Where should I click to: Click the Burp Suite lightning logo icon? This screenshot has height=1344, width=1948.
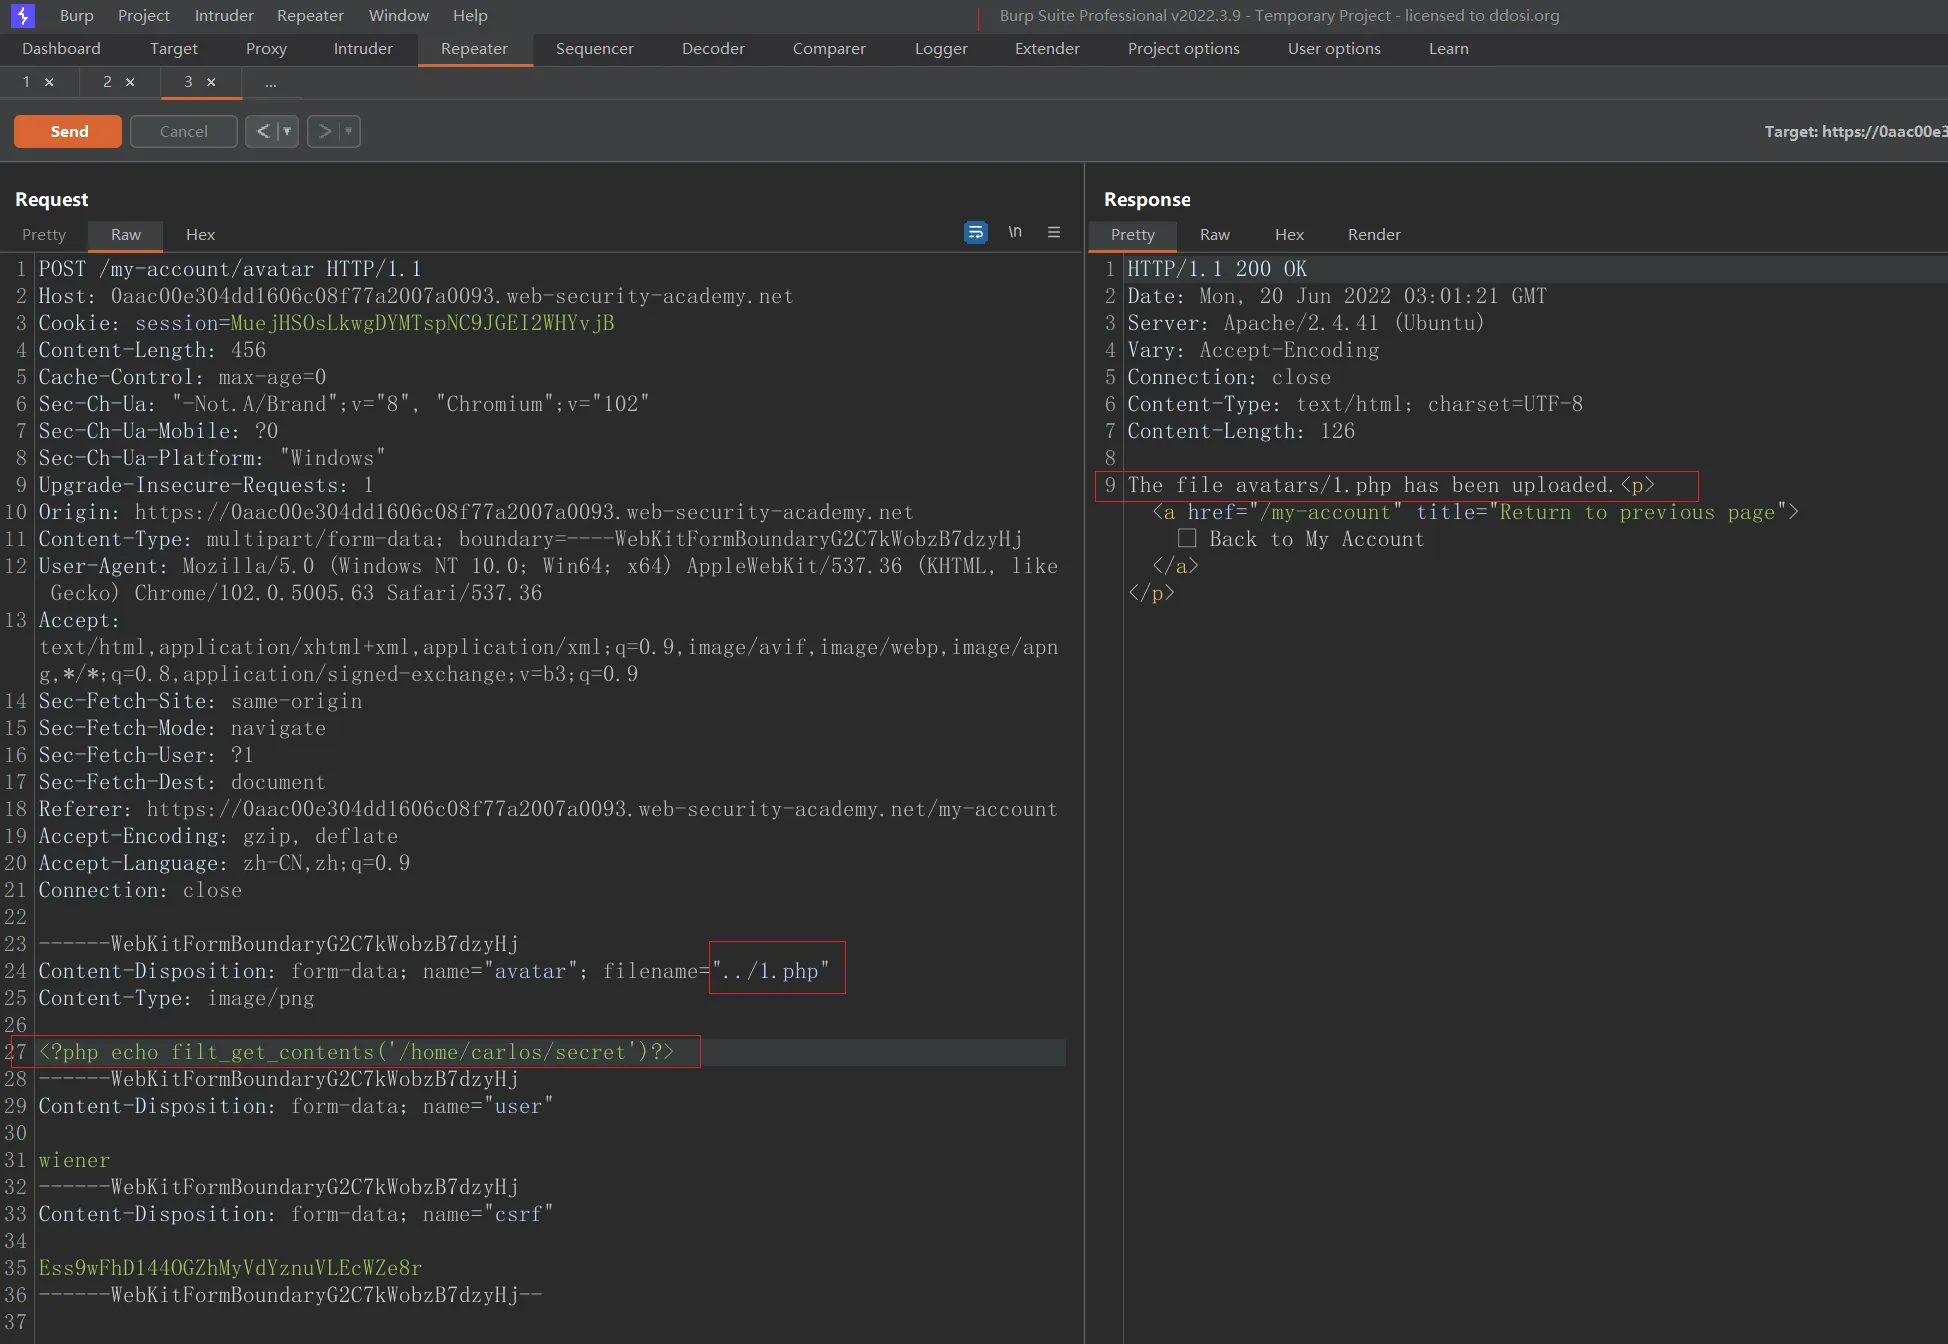[22, 16]
